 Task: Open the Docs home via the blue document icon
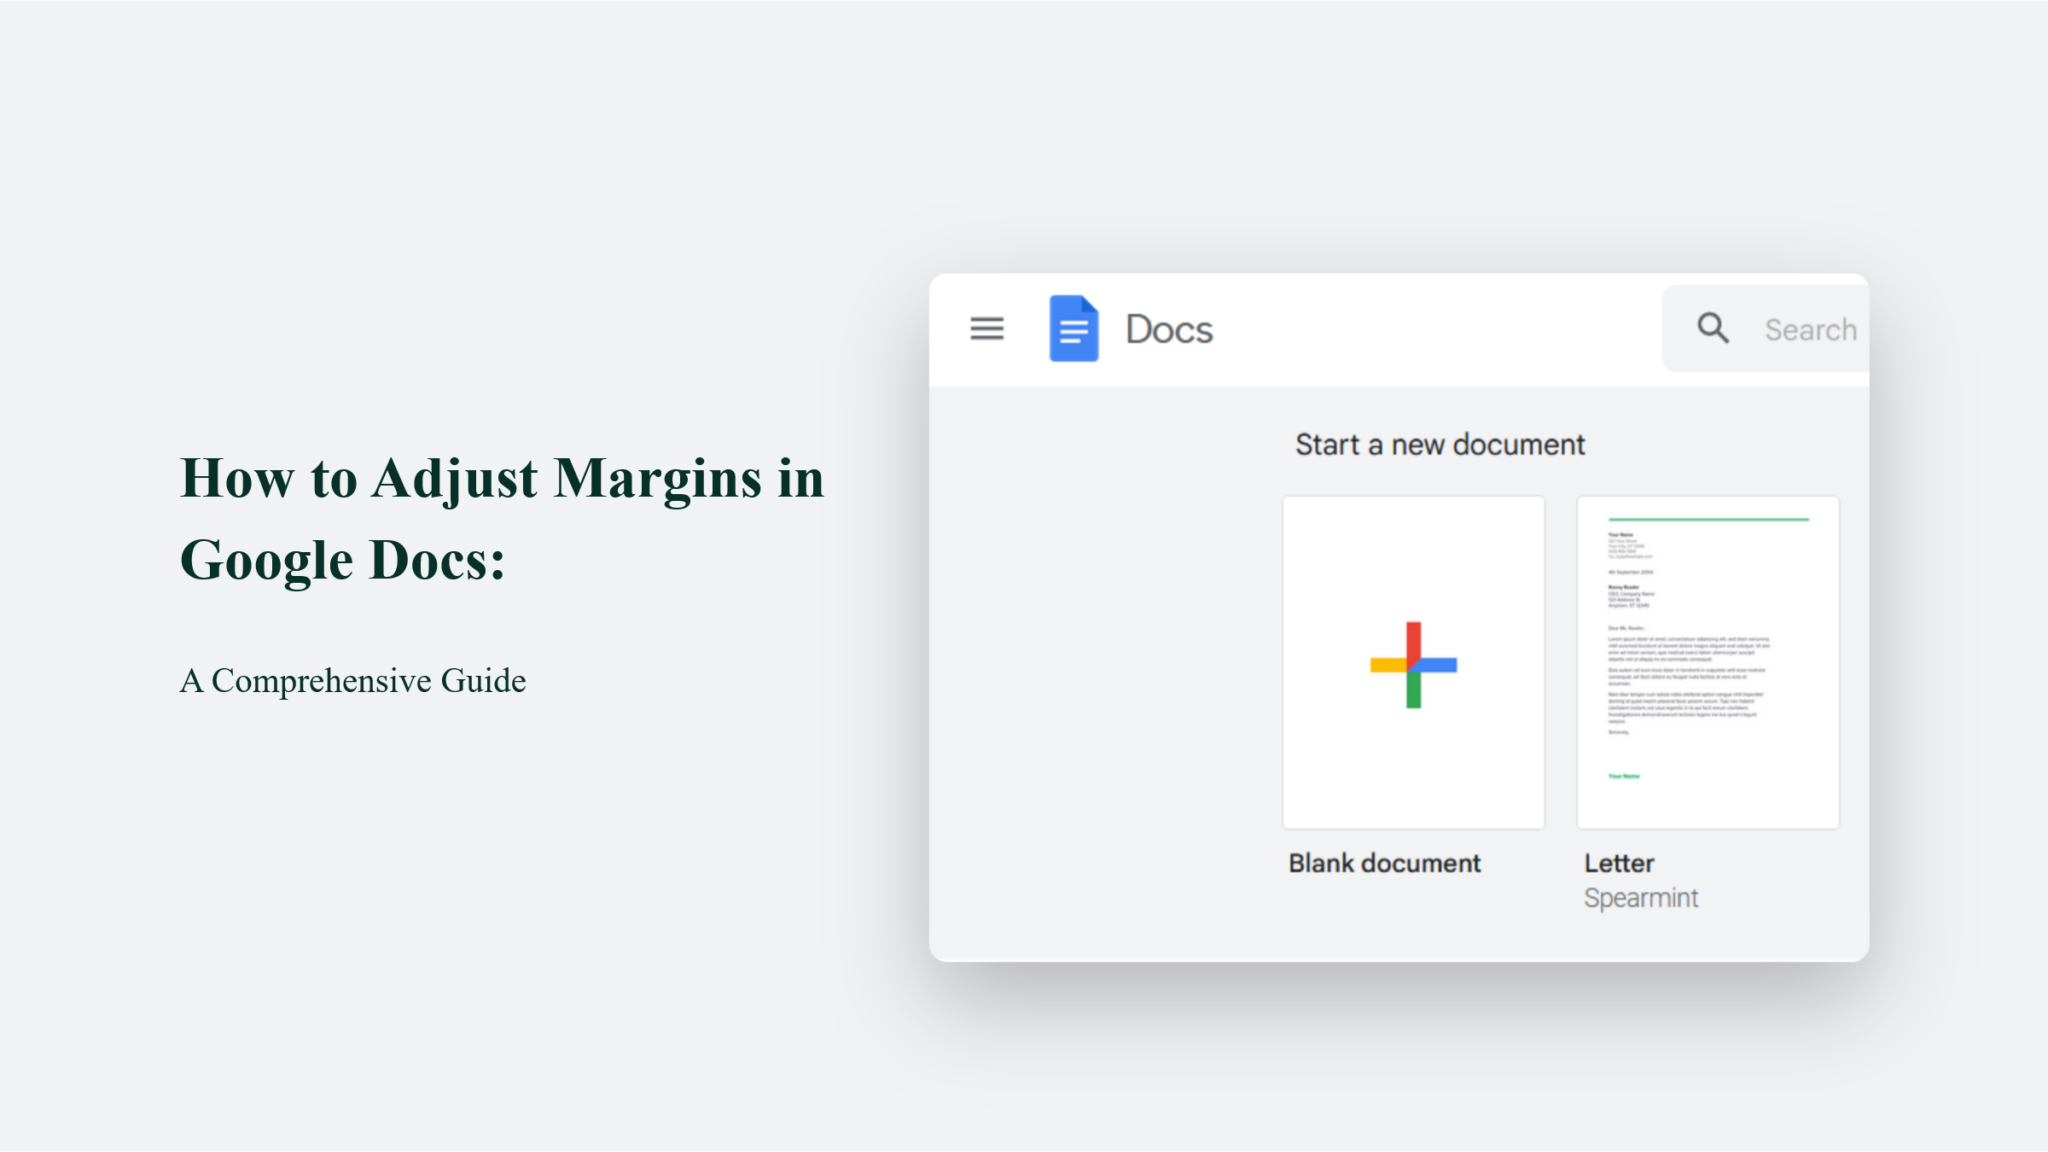(x=1073, y=329)
